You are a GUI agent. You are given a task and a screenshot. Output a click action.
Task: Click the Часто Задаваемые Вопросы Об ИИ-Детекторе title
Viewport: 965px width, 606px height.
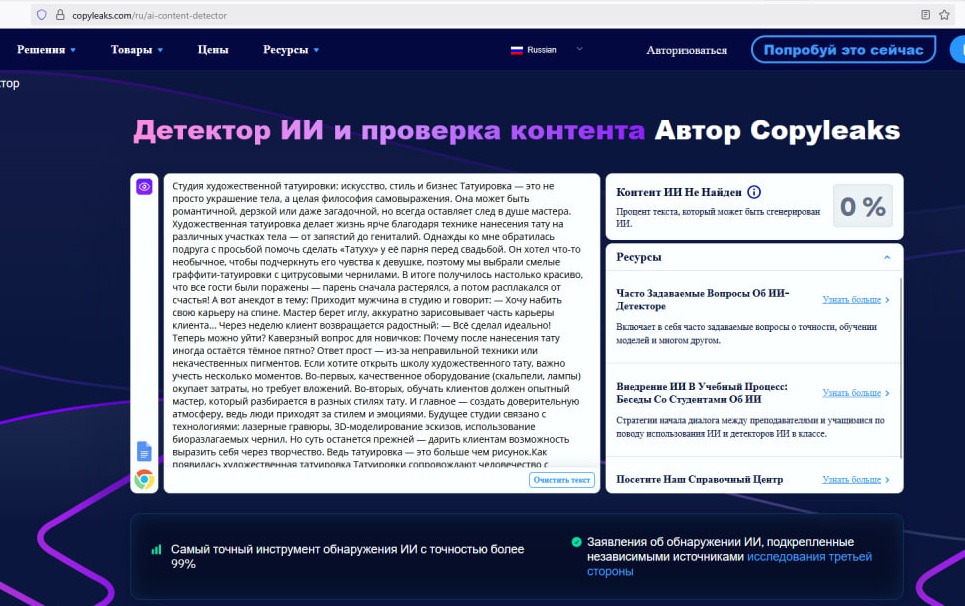pos(703,300)
